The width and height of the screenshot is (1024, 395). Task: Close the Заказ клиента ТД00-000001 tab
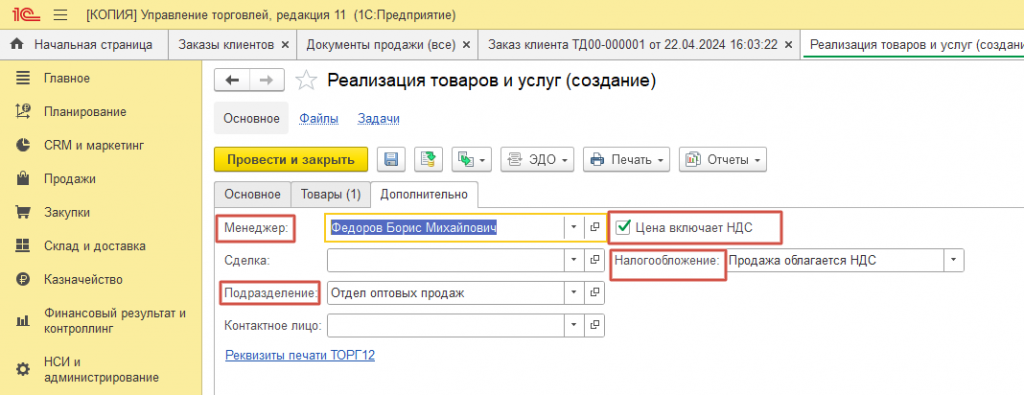[x=788, y=45]
